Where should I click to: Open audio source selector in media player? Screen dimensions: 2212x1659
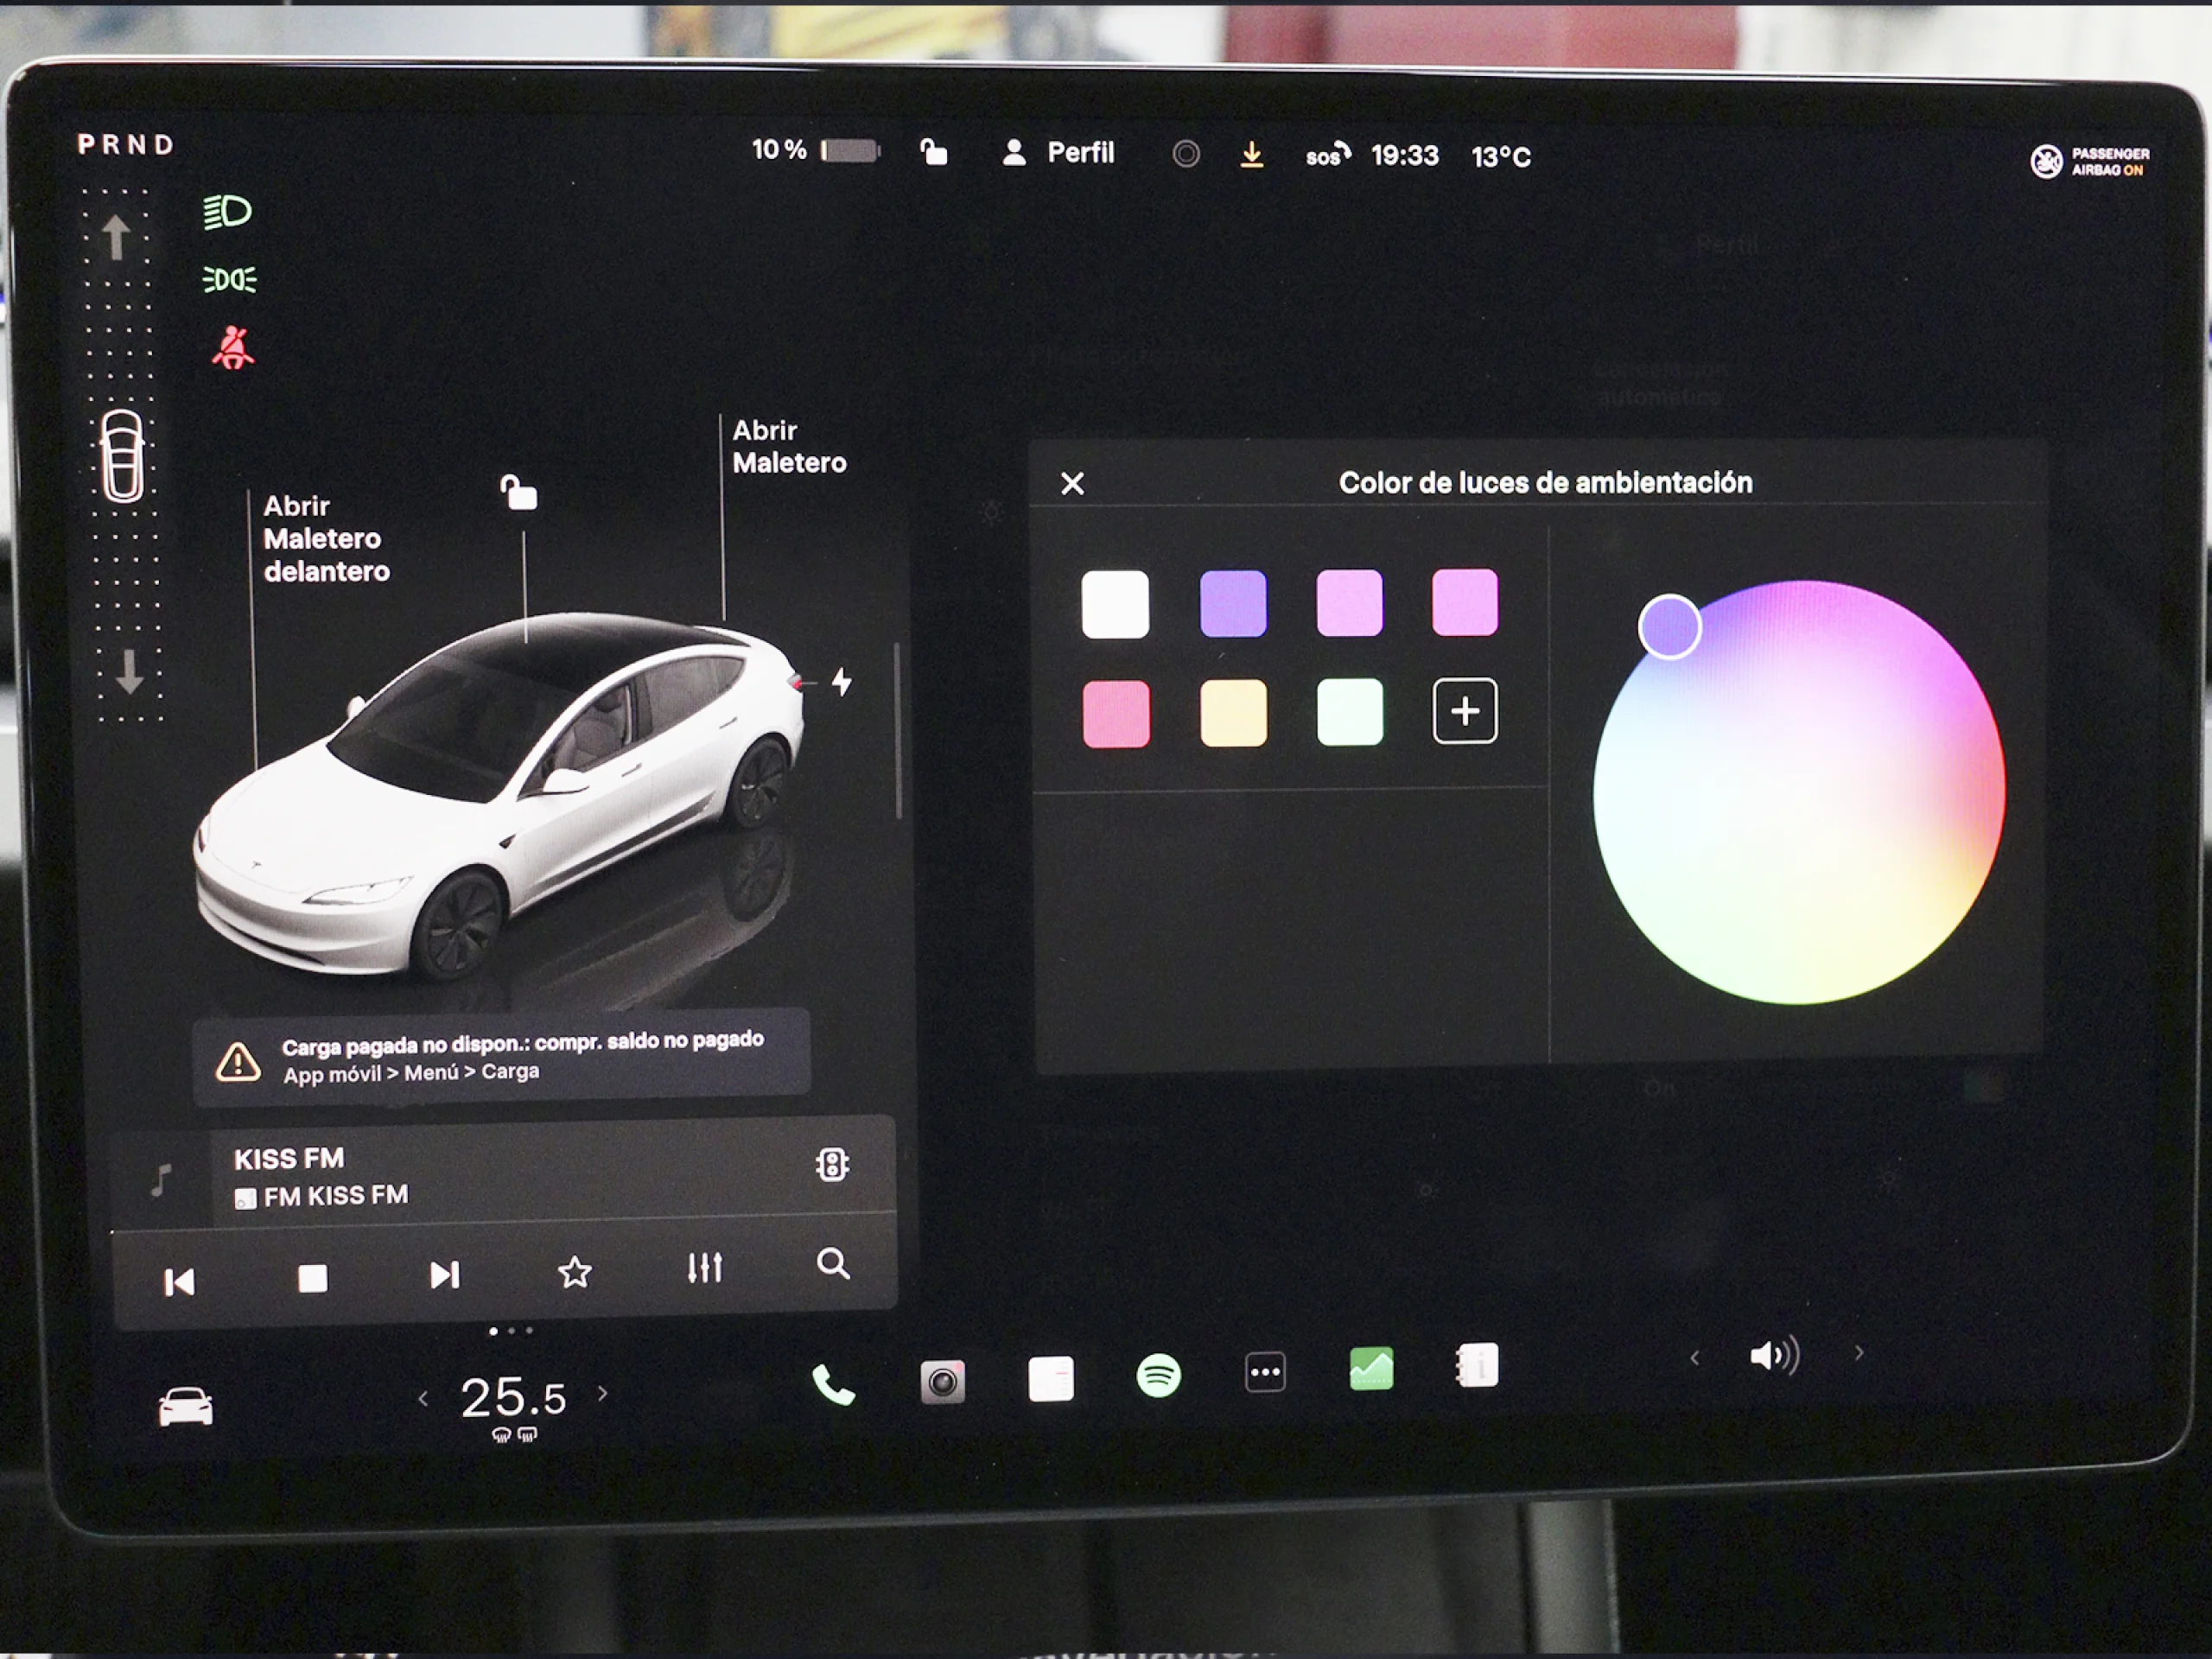pos(835,1162)
